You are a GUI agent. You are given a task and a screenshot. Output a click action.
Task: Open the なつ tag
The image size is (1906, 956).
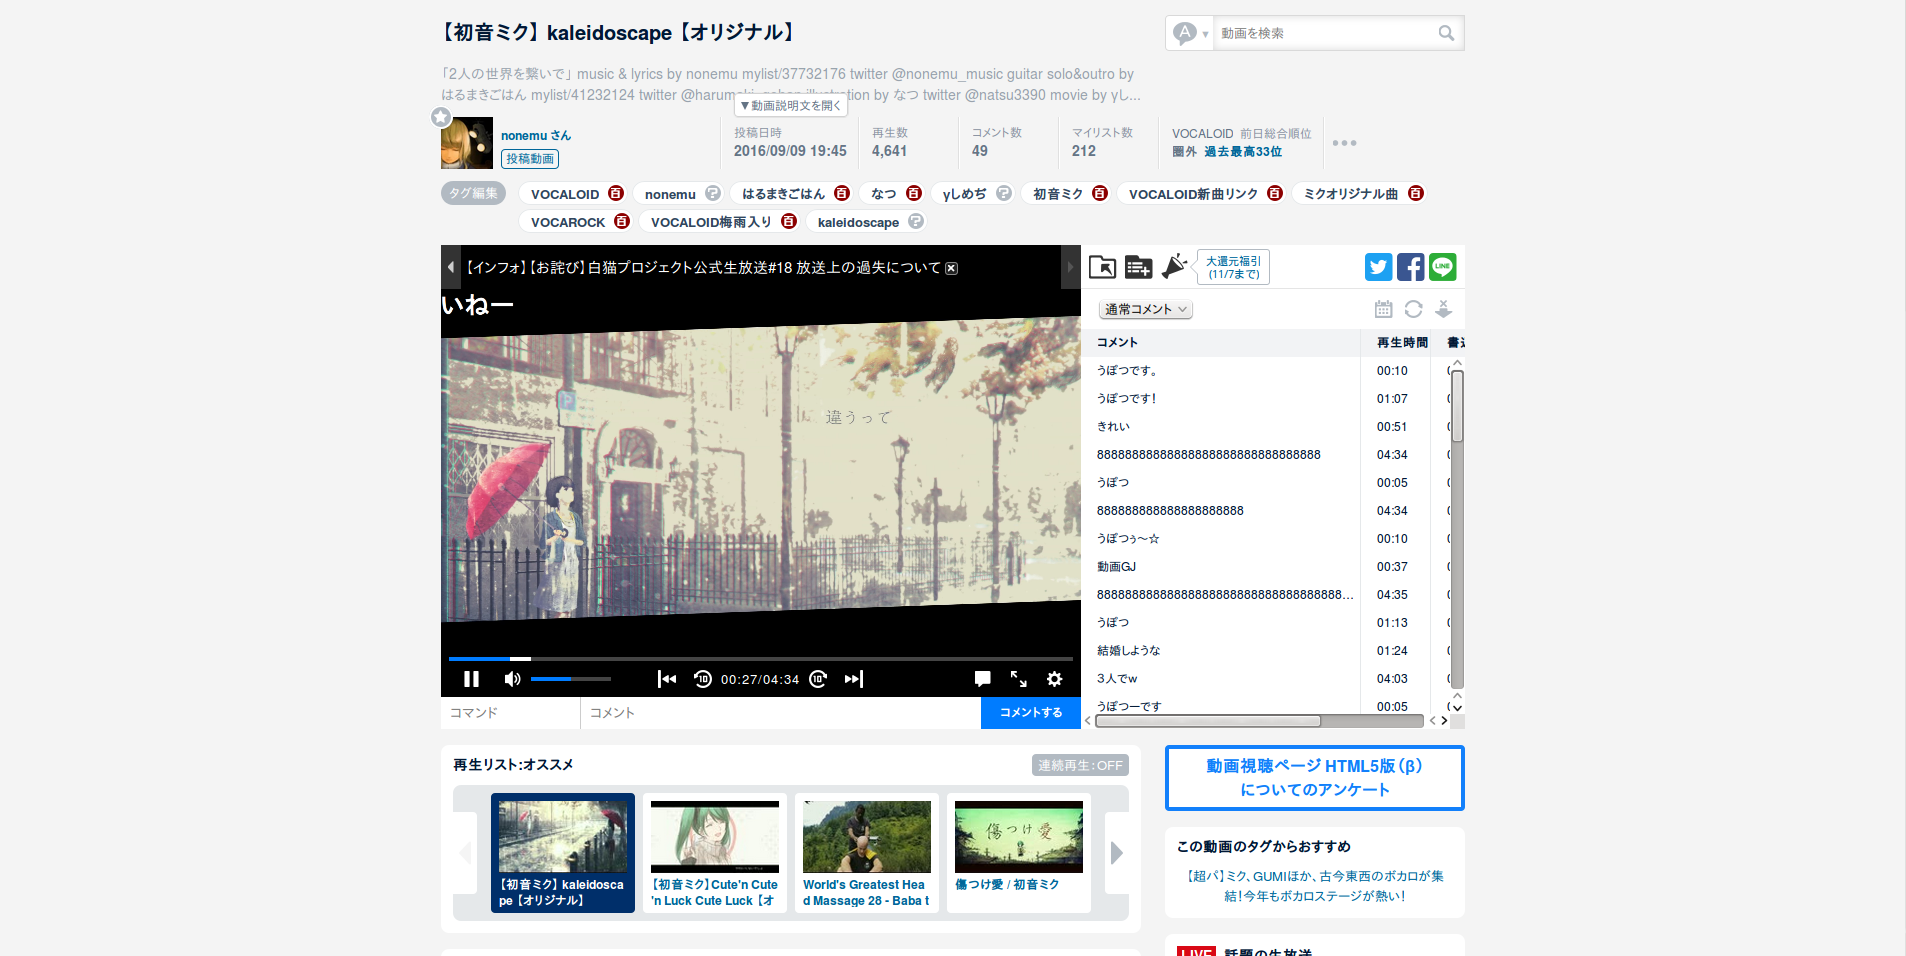click(884, 194)
